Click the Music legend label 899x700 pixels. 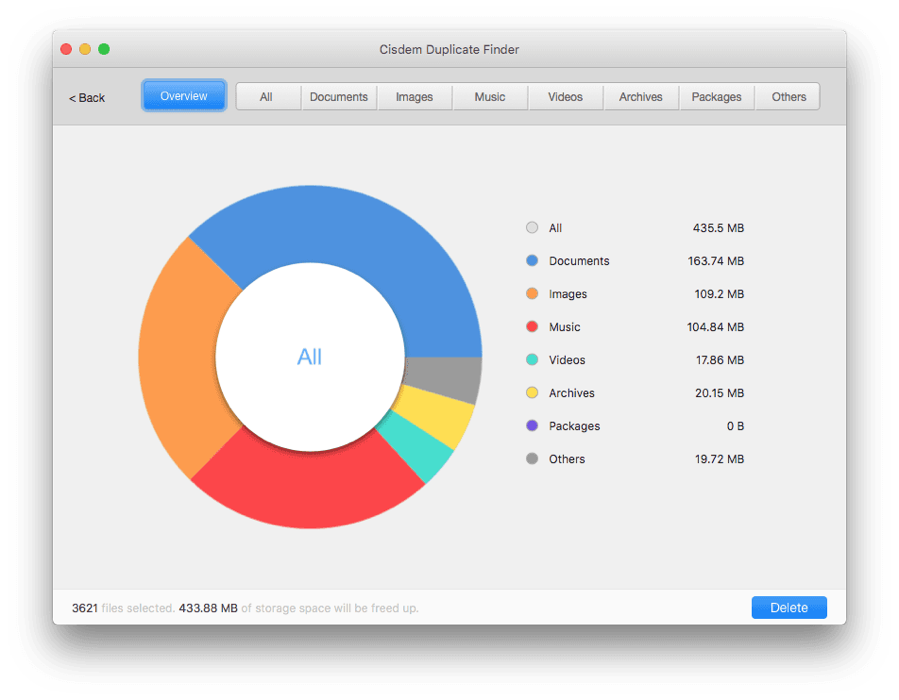(x=565, y=327)
